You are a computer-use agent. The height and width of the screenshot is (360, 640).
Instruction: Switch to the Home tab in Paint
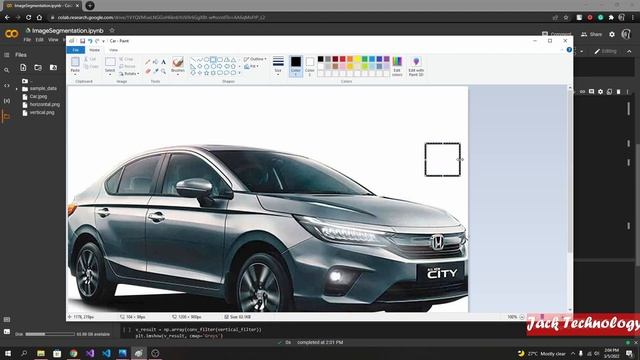click(x=94, y=50)
